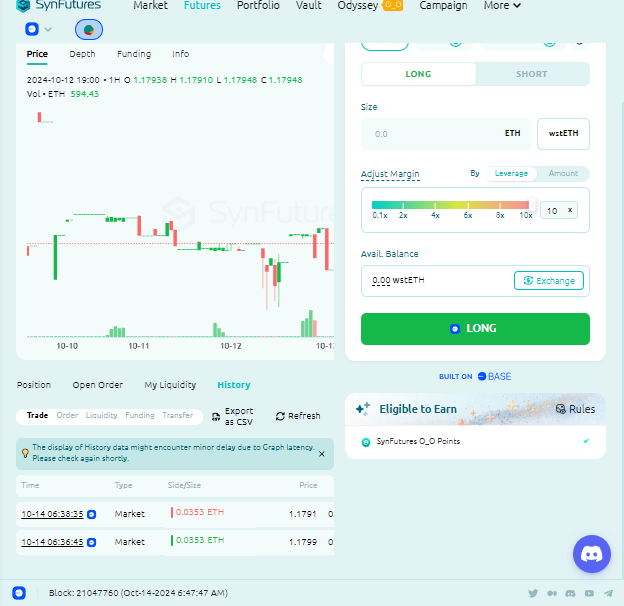Click the Export as CSV file icon
Screen dimensions: 624x606
pyautogui.click(x=216, y=417)
